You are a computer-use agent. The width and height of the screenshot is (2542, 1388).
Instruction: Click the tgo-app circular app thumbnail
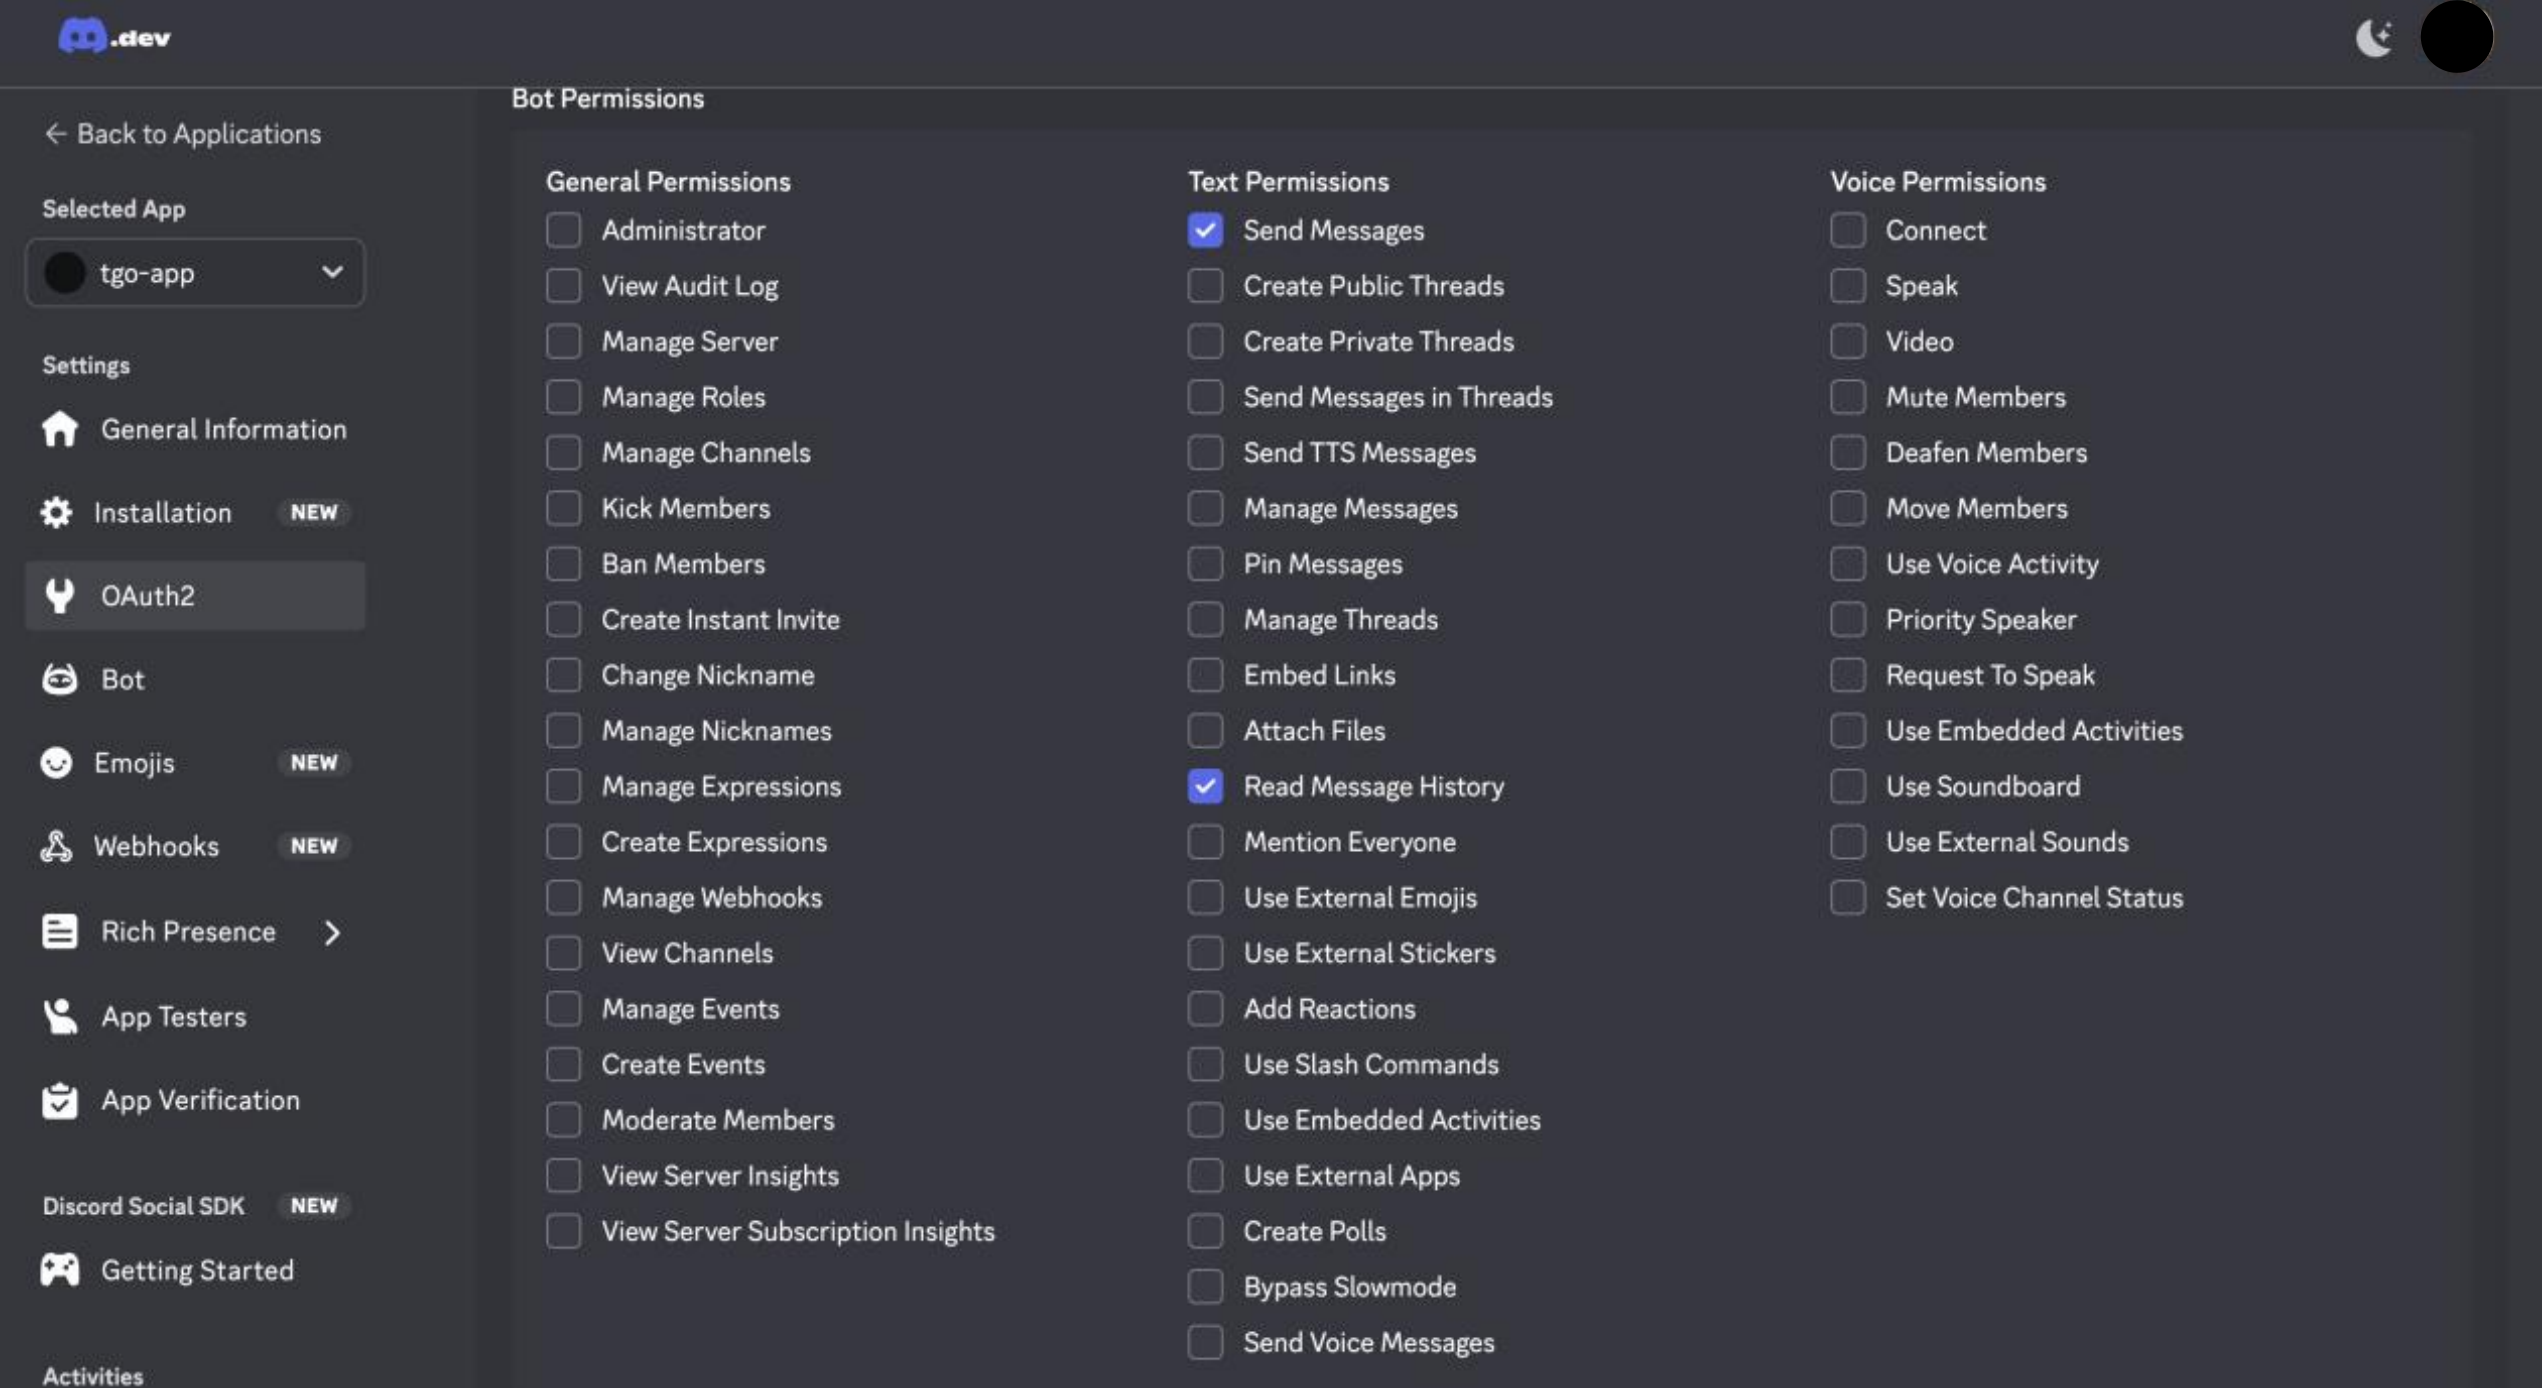65,272
